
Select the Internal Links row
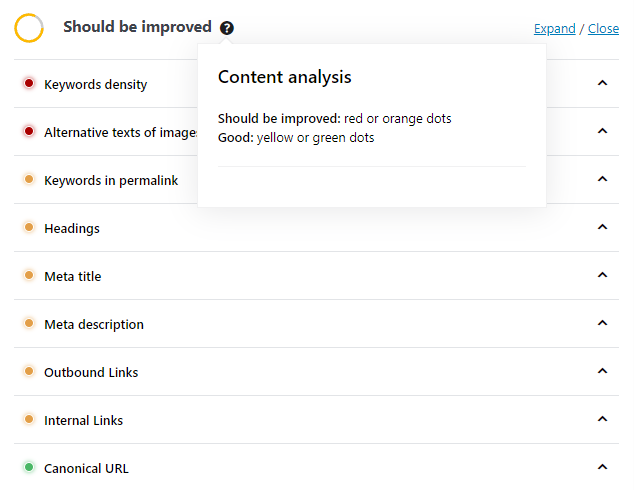(x=316, y=420)
